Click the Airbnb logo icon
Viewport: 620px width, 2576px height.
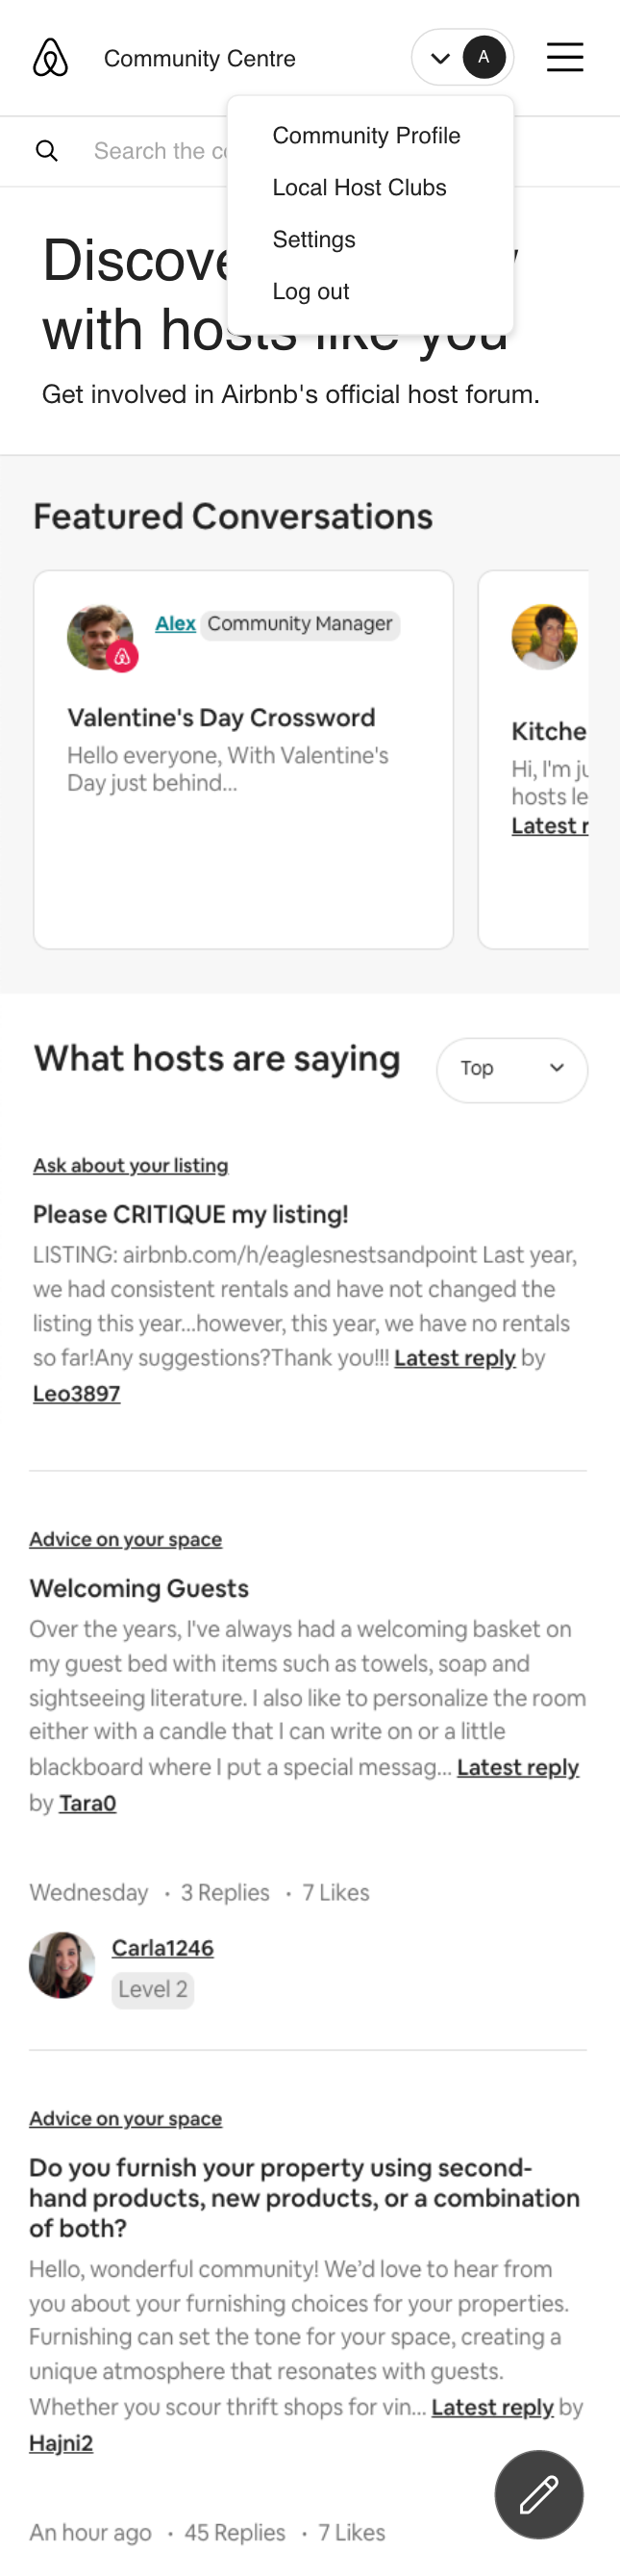pyautogui.click(x=50, y=58)
